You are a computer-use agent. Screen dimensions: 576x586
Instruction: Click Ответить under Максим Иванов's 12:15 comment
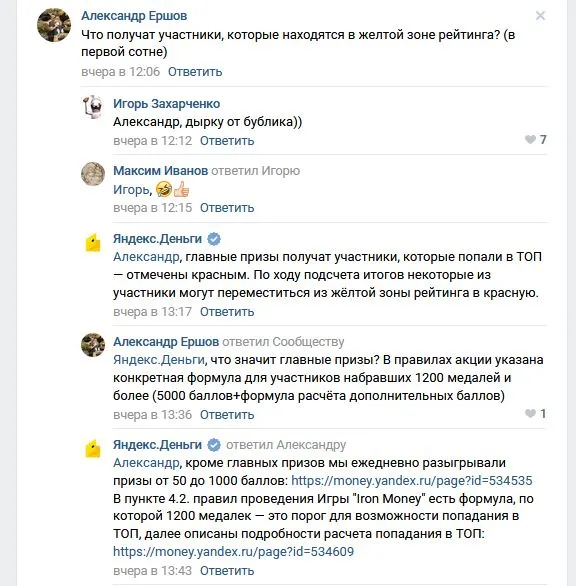tap(227, 208)
